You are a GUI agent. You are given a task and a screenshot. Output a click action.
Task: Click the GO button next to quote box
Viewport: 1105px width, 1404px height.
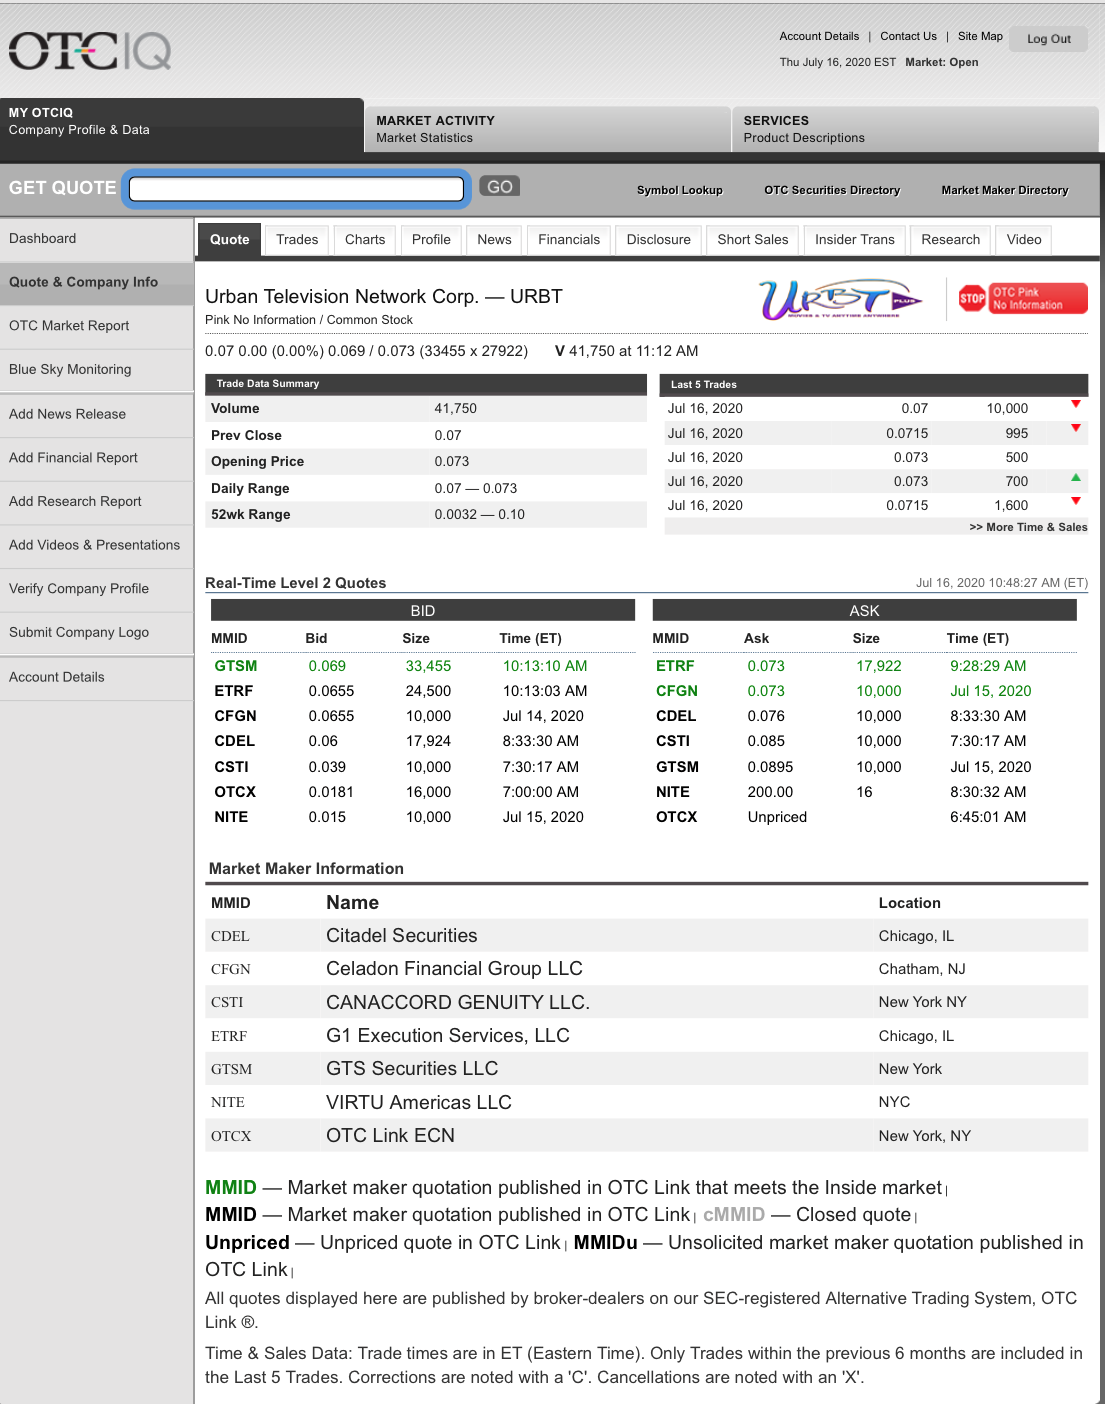click(500, 187)
